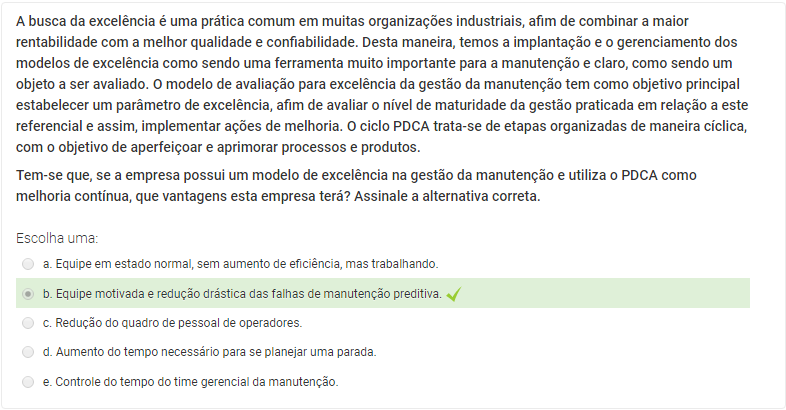Pick radio for 'Aumento do tempo necessário'
The image size is (786, 410).
(x=28, y=352)
